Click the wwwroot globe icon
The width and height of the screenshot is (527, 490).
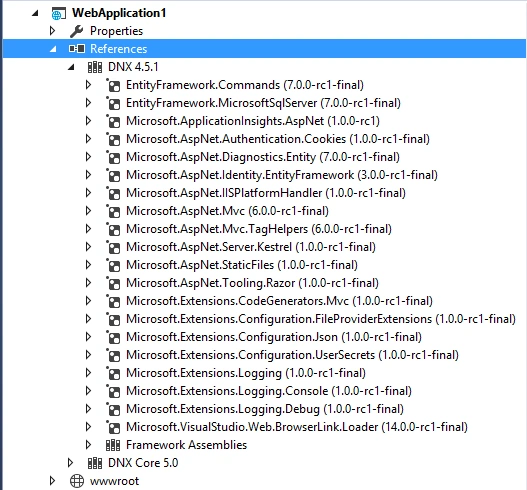pyautogui.click(x=77, y=481)
